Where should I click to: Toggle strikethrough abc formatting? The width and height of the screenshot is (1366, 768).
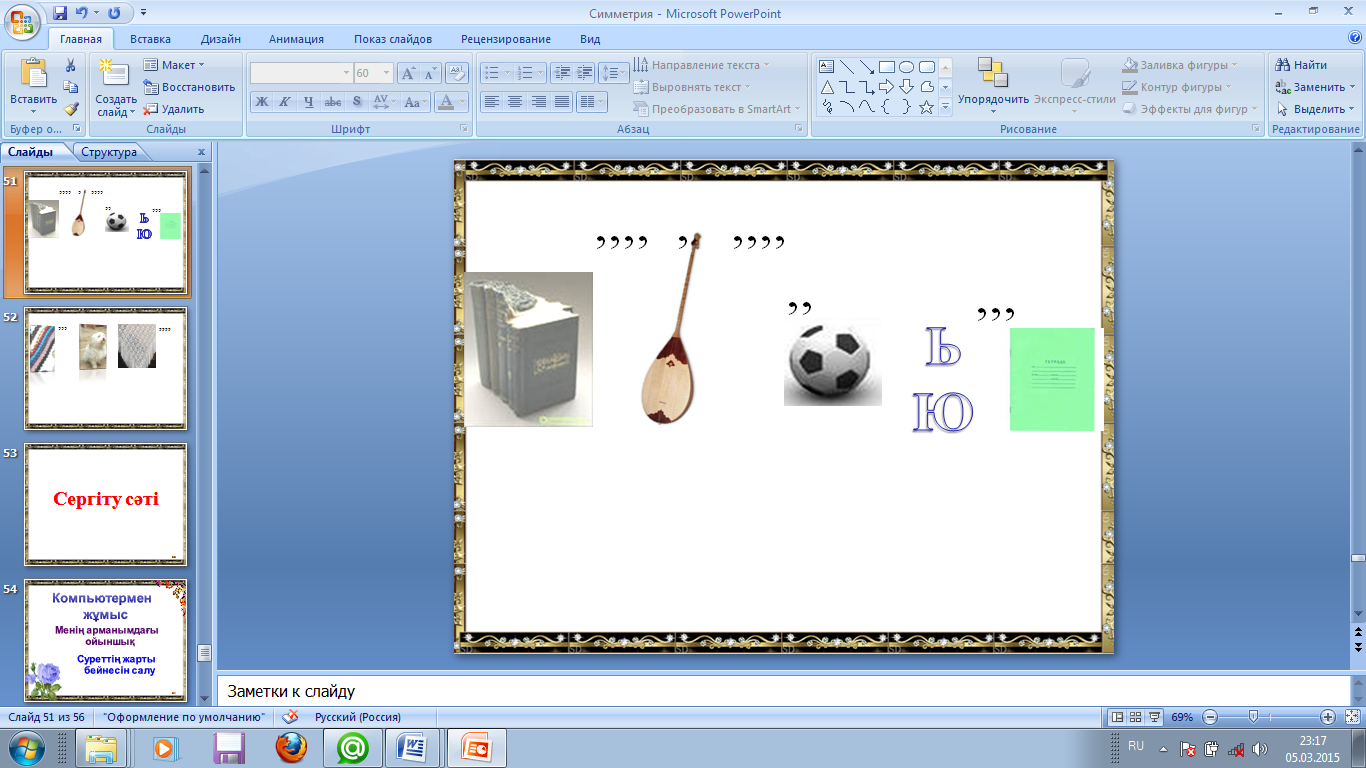click(x=333, y=102)
